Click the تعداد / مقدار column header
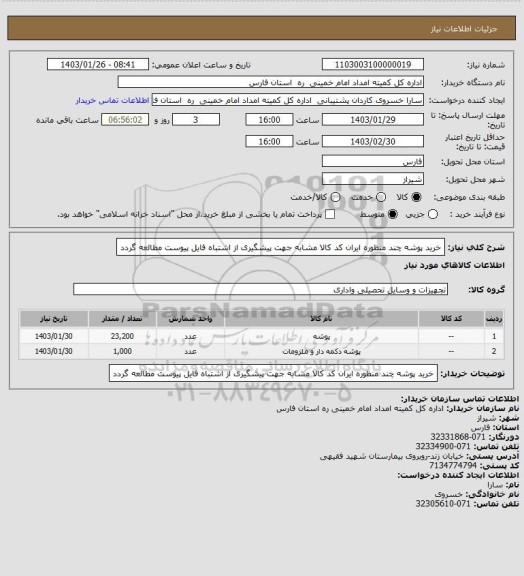This screenshot has width=524, height=576. [122, 319]
